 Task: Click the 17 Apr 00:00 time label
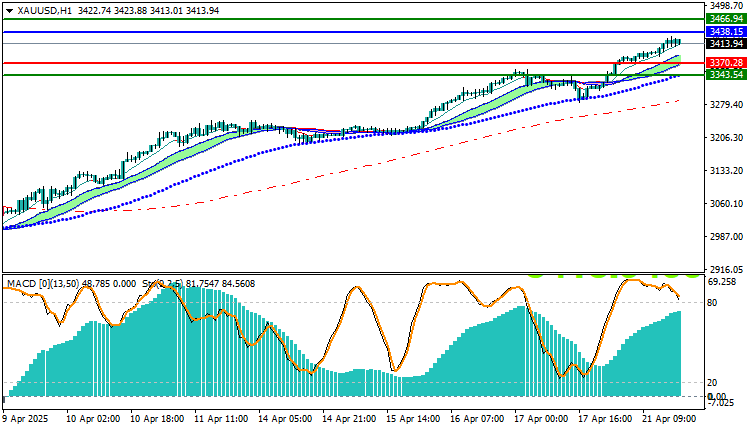pos(541,419)
